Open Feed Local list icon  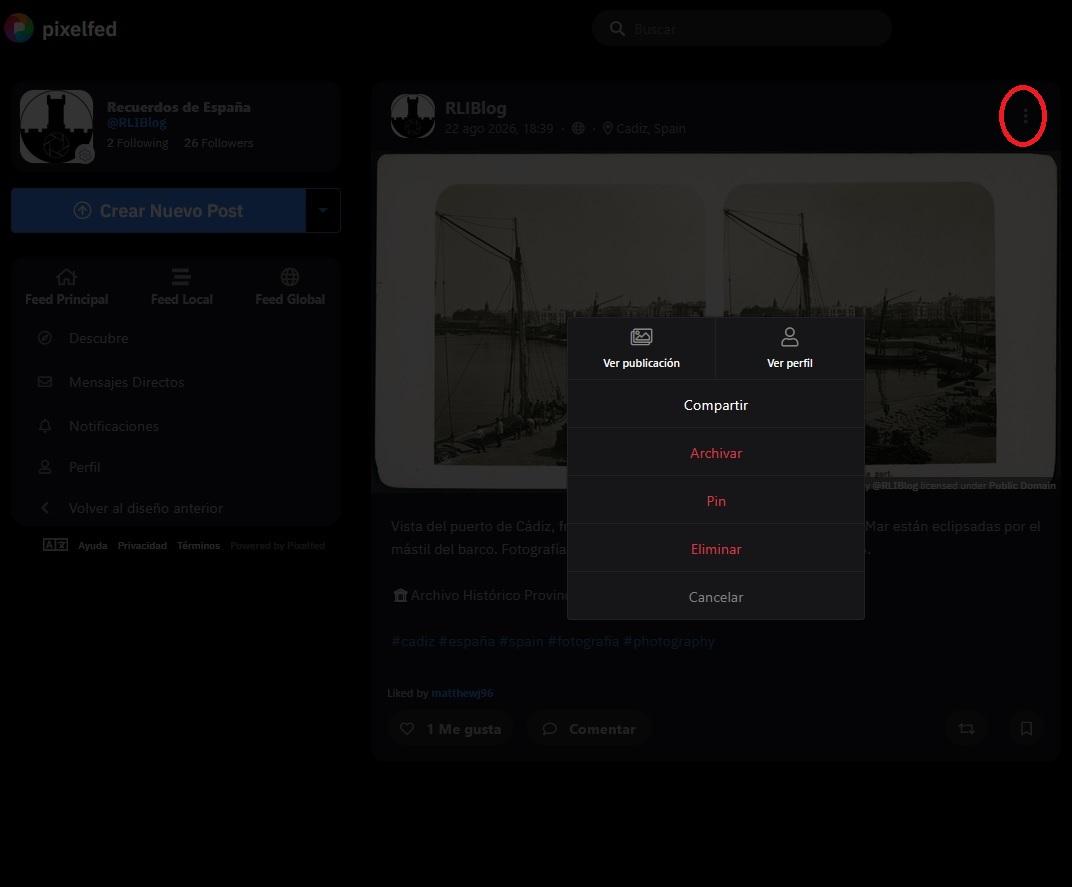(x=180, y=277)
